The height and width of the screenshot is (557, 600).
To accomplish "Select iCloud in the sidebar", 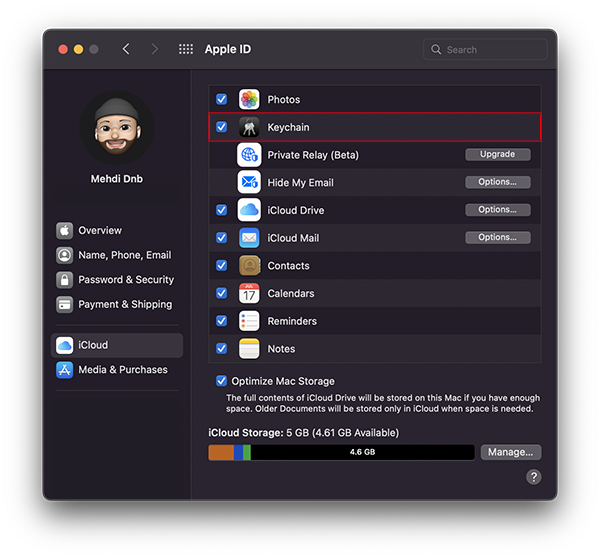I will (117, 345).
